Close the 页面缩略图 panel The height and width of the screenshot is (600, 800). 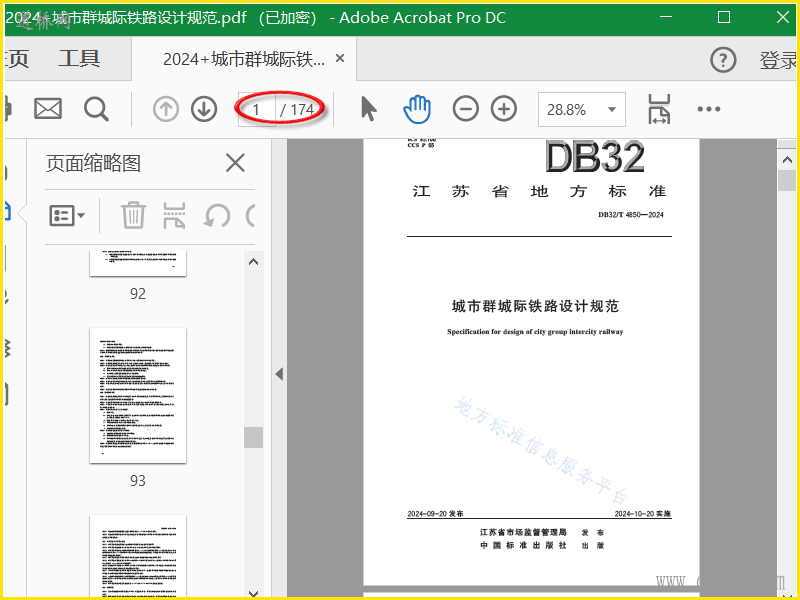point(235,163)
